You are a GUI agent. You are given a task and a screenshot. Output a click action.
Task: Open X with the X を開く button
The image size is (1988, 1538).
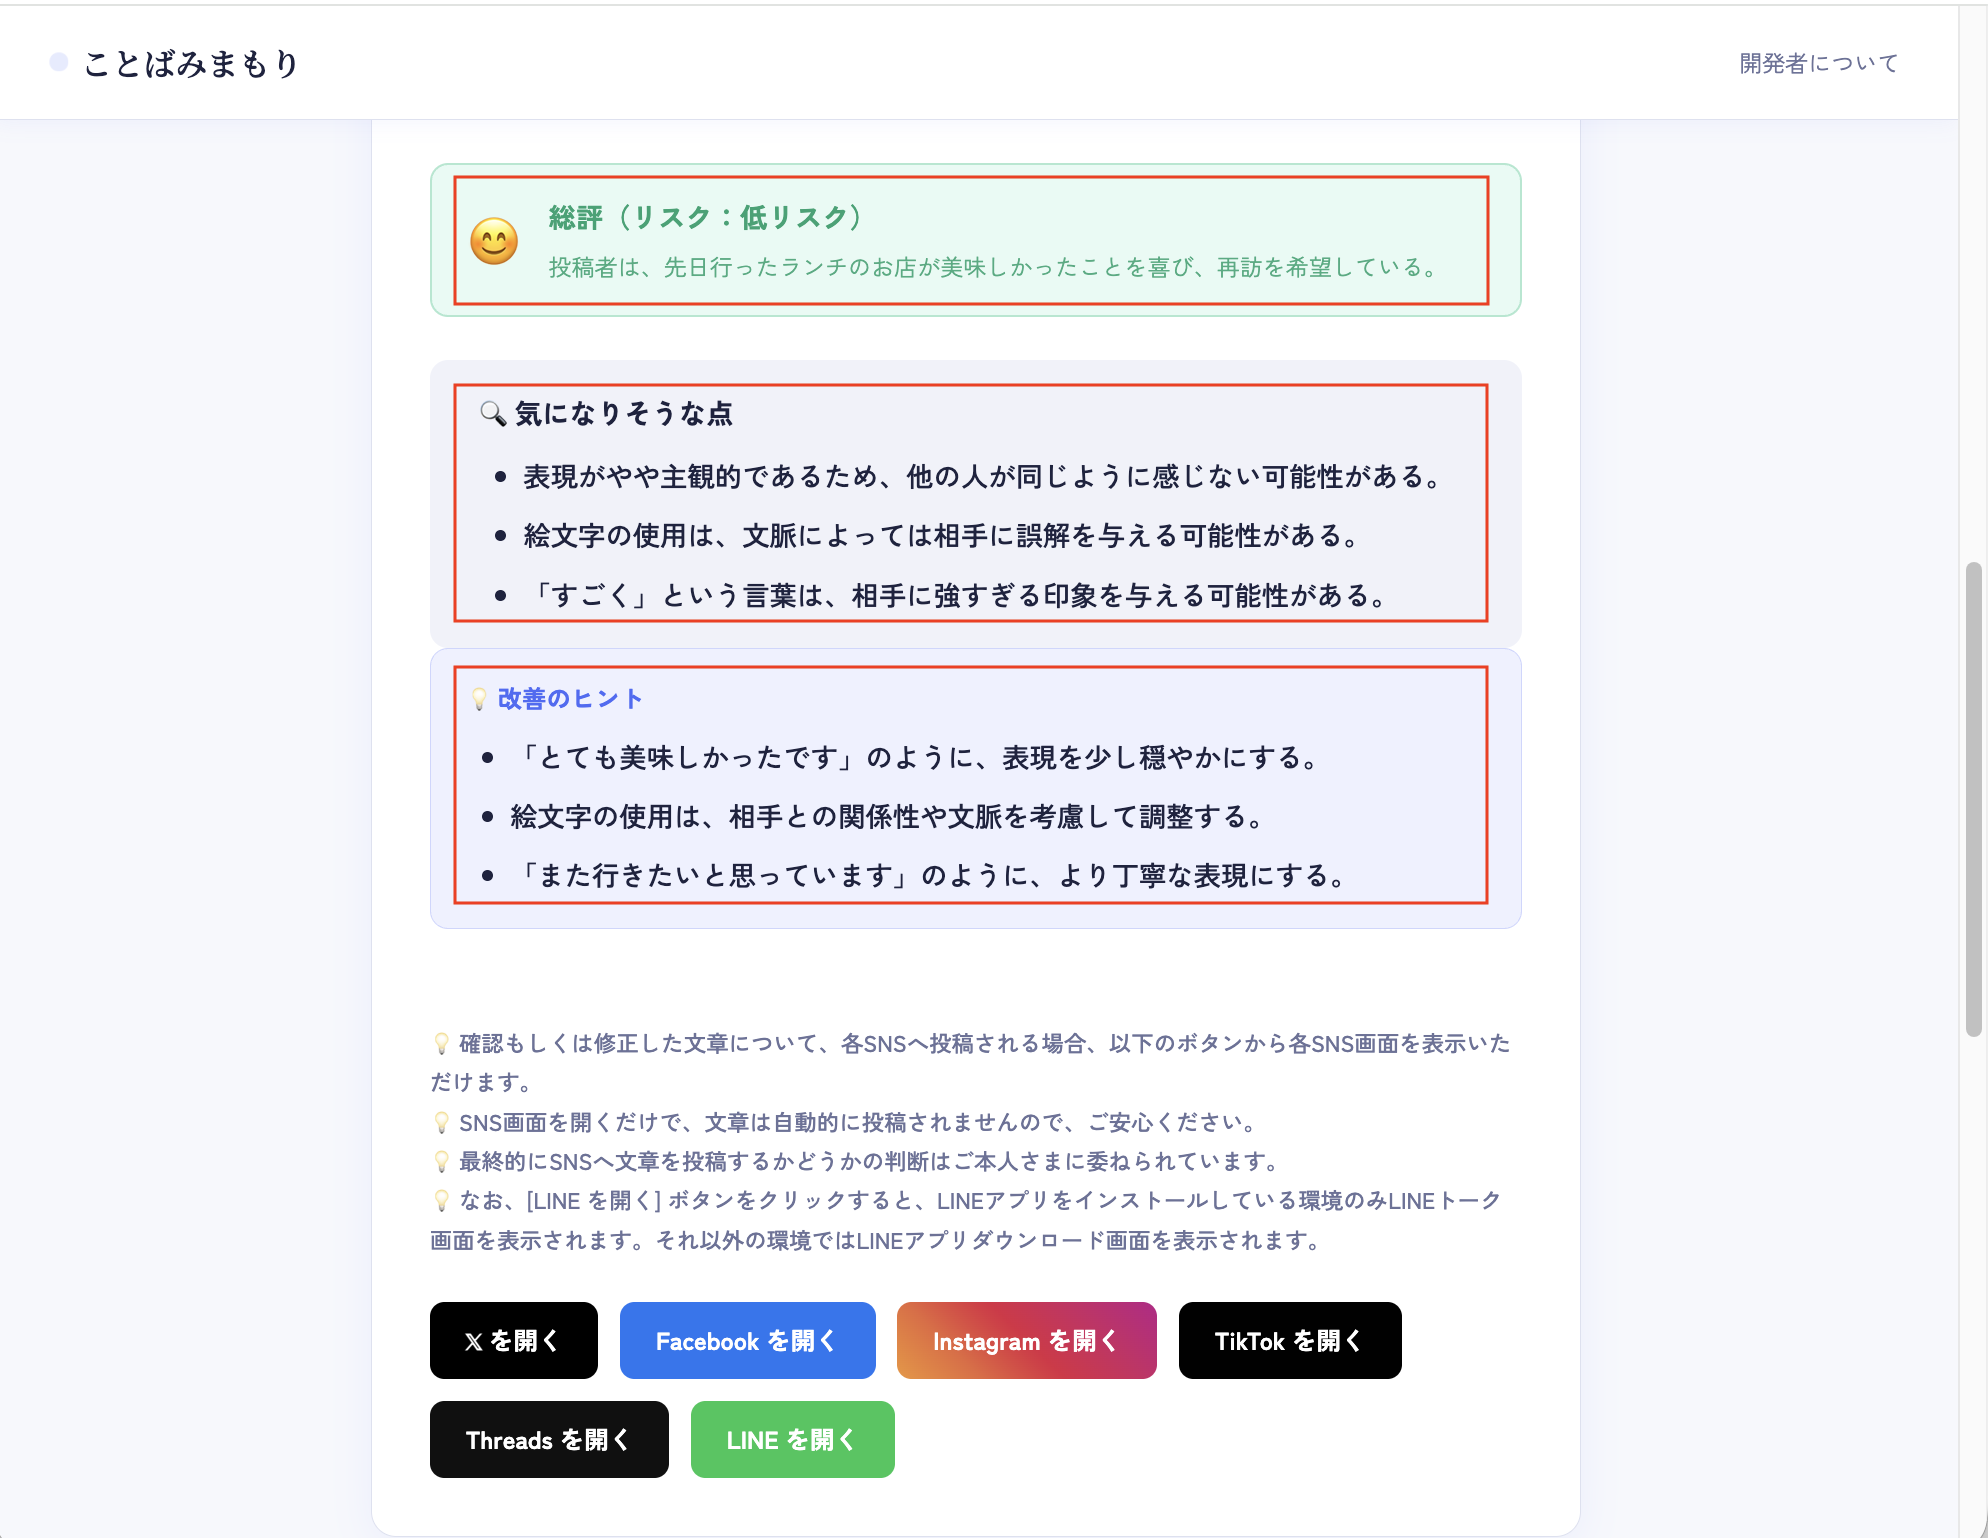[513, 1340]
